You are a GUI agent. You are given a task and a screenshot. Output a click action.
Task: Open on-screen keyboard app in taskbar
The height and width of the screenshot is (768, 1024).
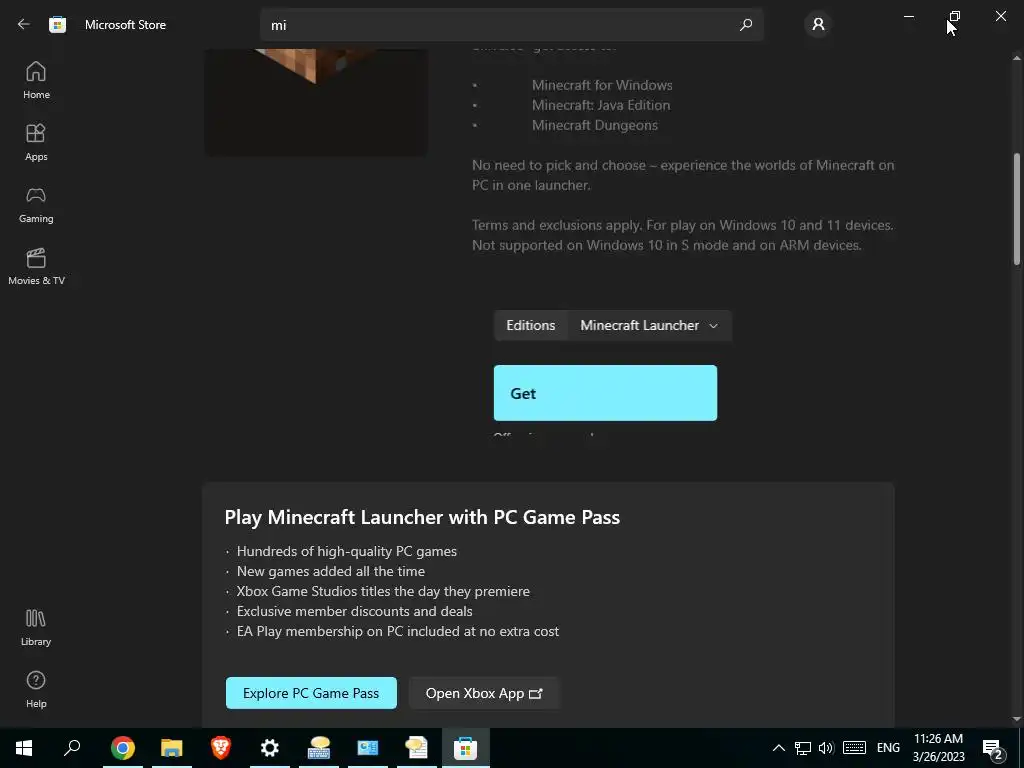pyautogui.click(x=319, y=748)
